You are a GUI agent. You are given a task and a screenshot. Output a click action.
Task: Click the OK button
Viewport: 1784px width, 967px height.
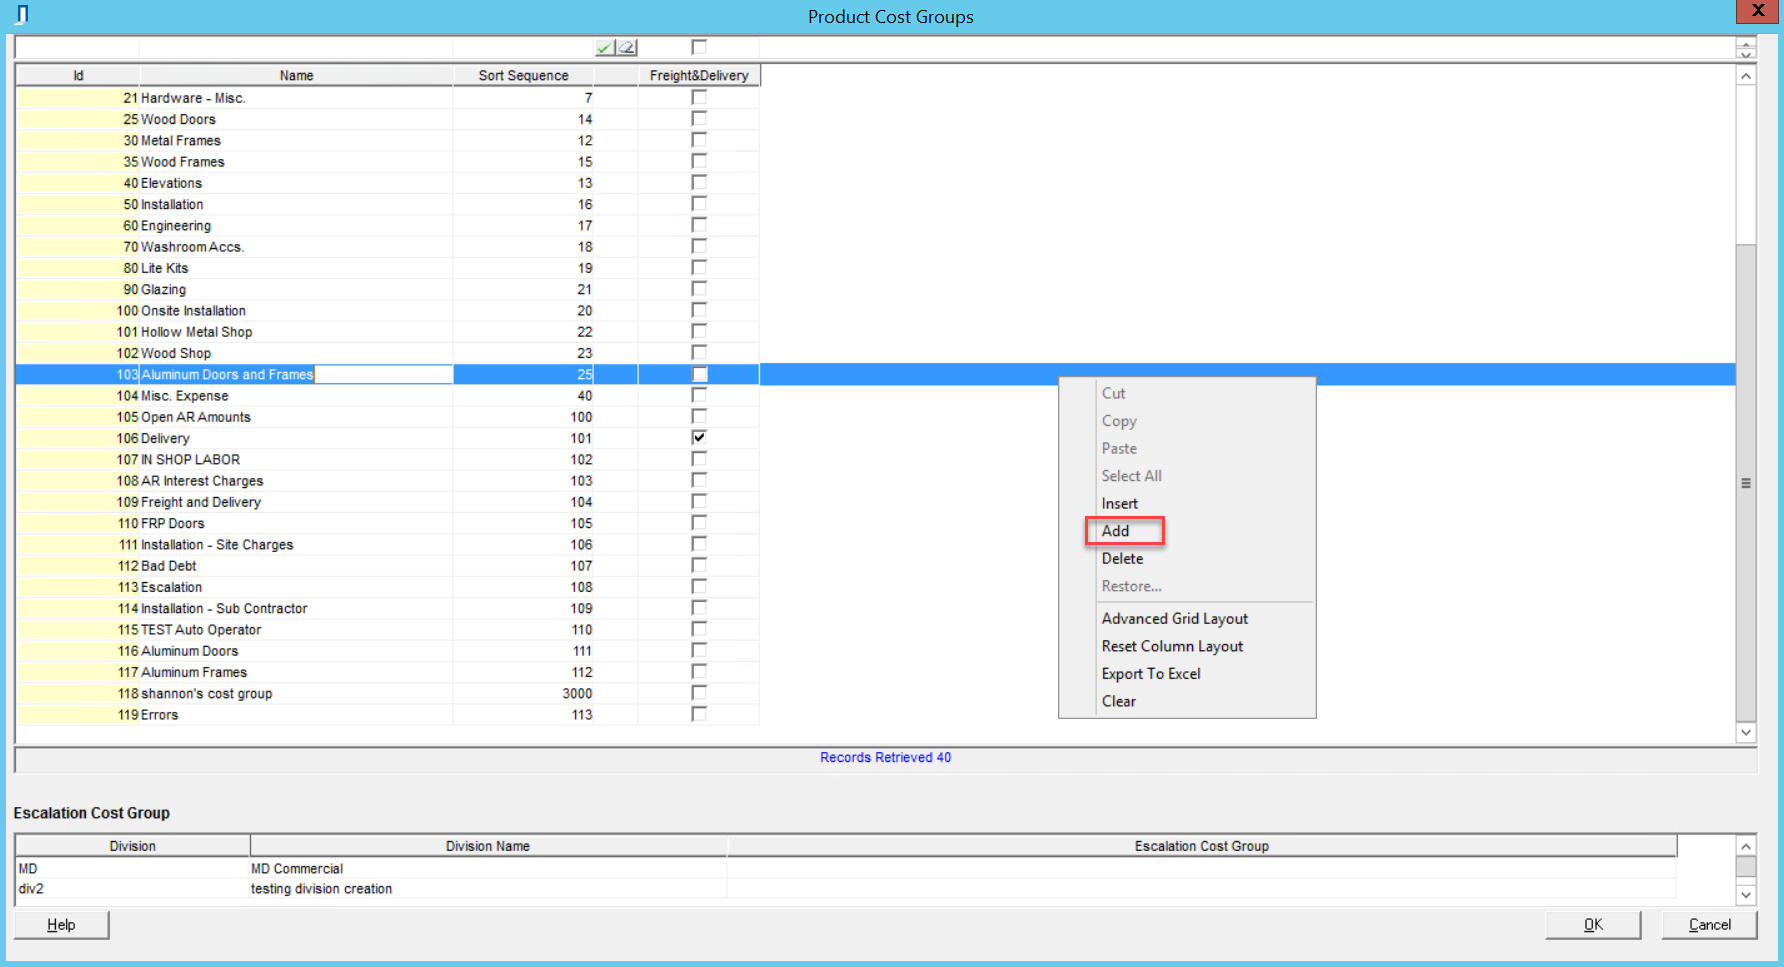coord(1593,925)
